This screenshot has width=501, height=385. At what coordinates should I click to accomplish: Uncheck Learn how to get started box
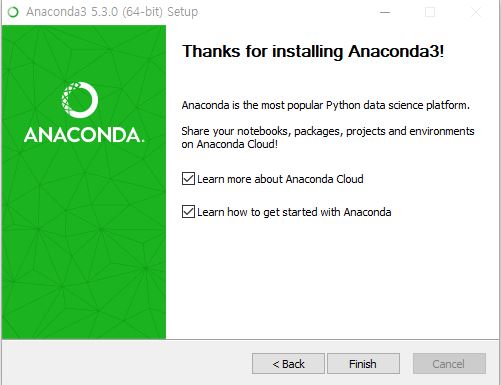click(x=188, y=212)
